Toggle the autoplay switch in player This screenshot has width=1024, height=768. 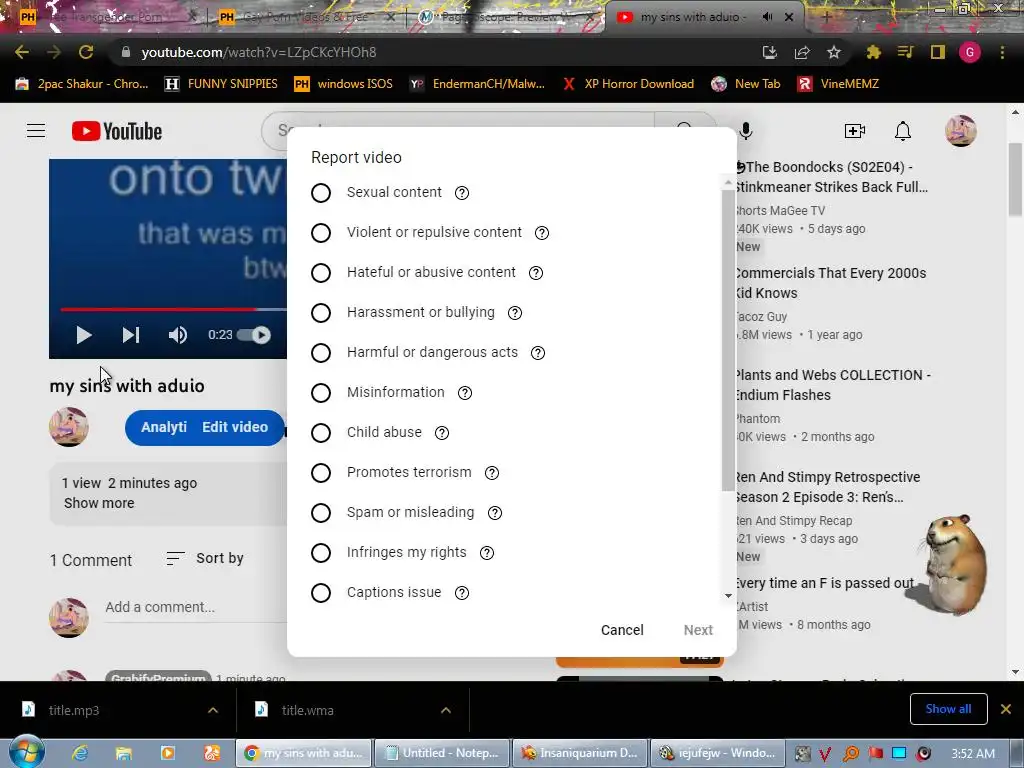pos(254,335)
